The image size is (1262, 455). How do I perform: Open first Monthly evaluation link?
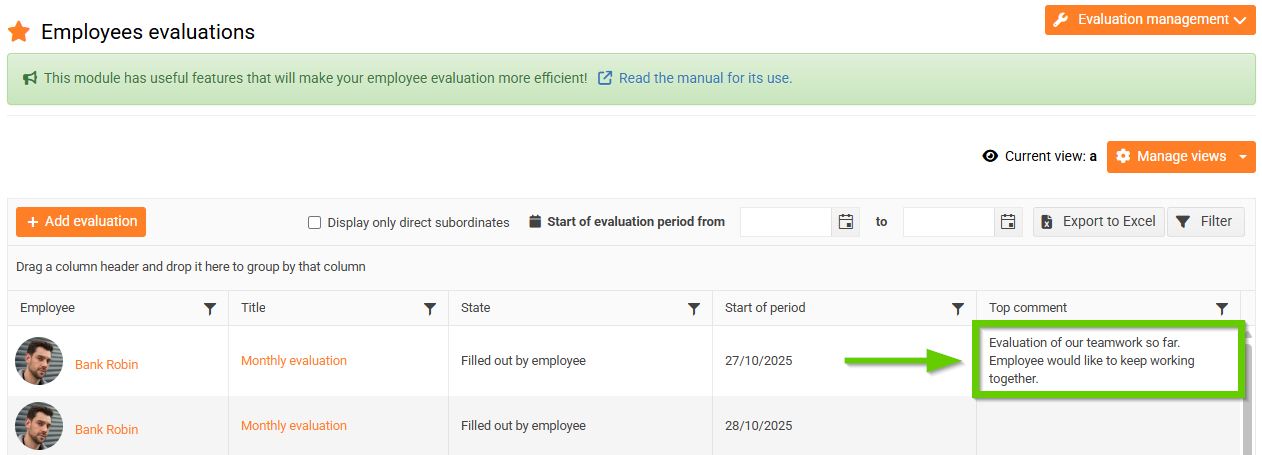[294, 361]
